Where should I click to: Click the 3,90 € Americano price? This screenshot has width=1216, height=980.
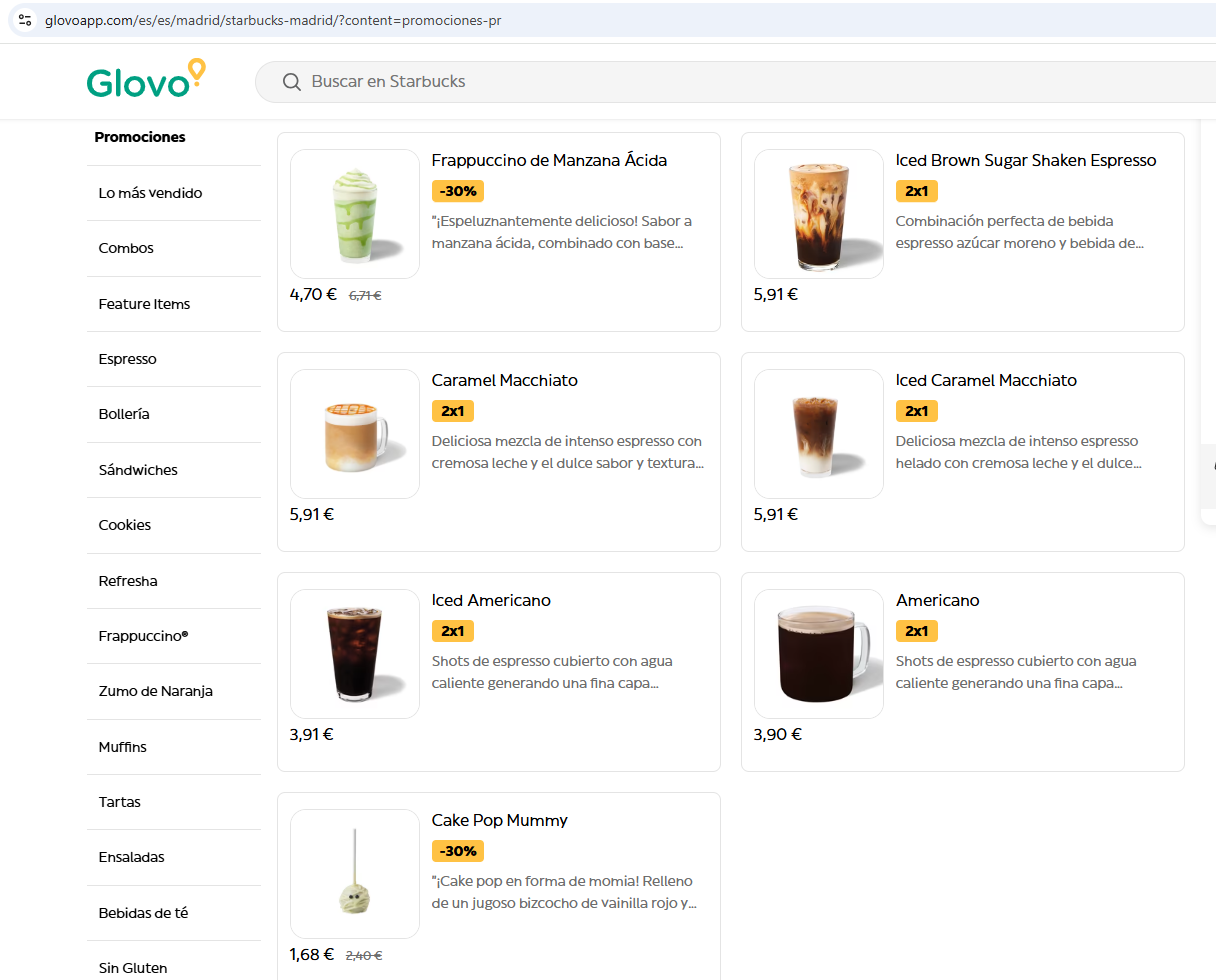pyautogui.click(x=778, y=734)
